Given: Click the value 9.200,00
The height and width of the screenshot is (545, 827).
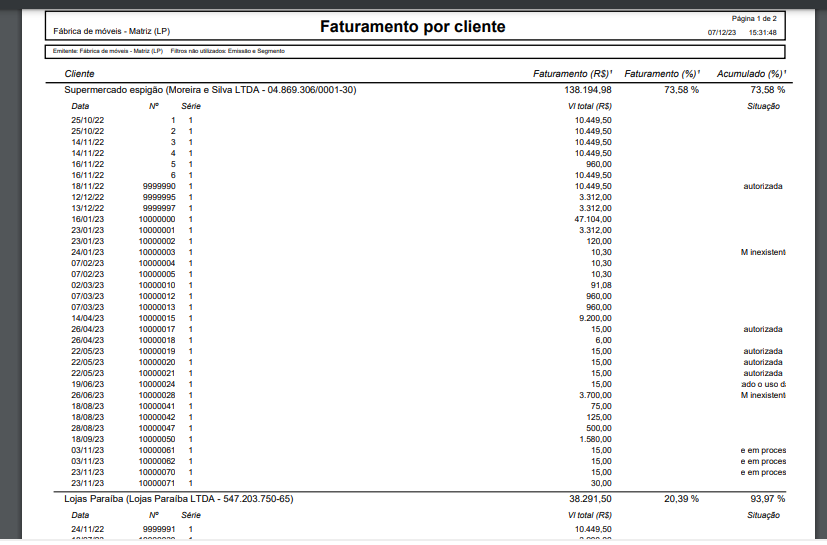Looking at the screenshot, I should pyautogui.click(x=595, y=319).
